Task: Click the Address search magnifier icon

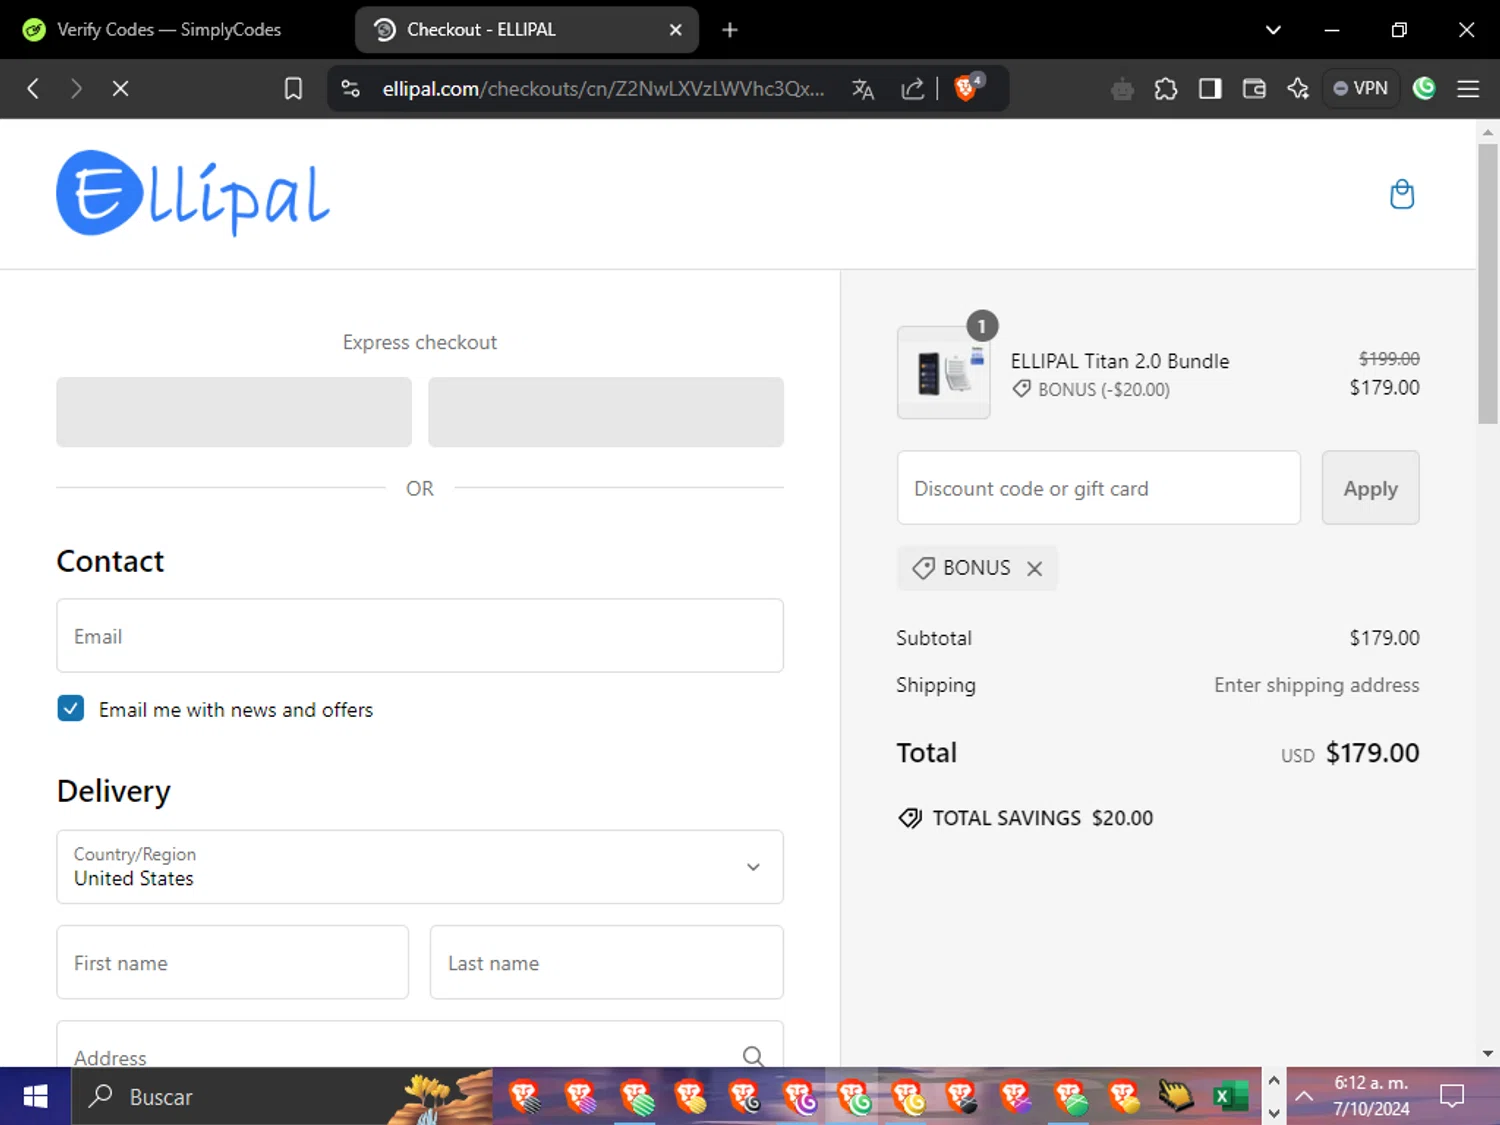Action: point(753,1055)
